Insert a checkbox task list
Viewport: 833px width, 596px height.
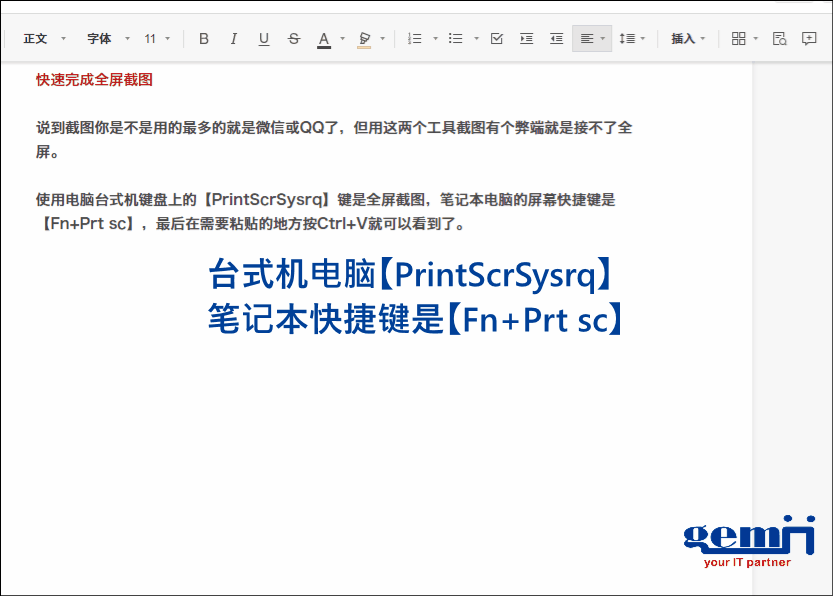[497, 39]
